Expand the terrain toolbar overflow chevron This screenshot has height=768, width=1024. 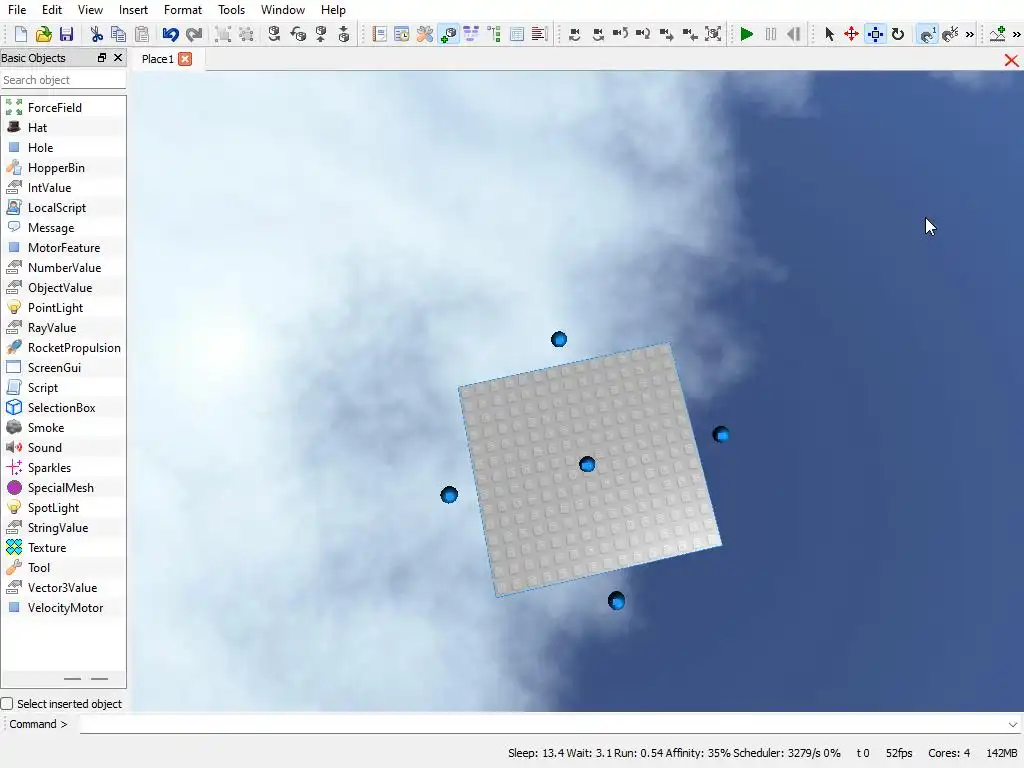tap(1016, 35)
